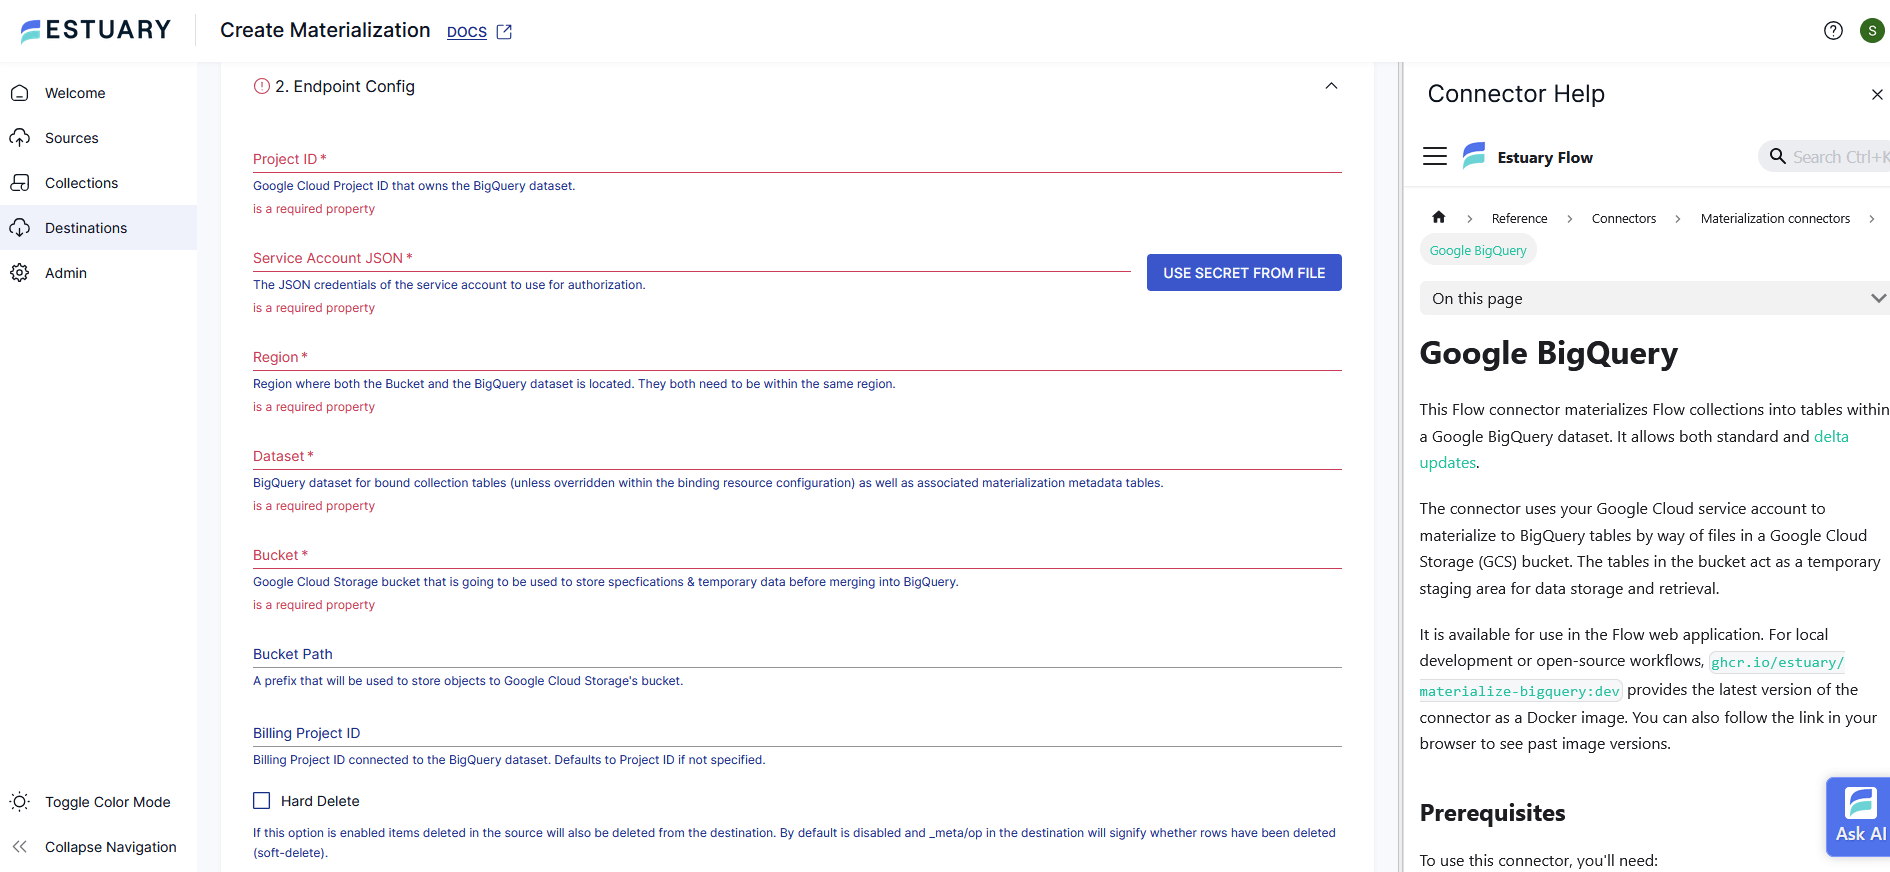Enable the Hard Delete checkbox

pyautogui.click(x=262, y=801)
